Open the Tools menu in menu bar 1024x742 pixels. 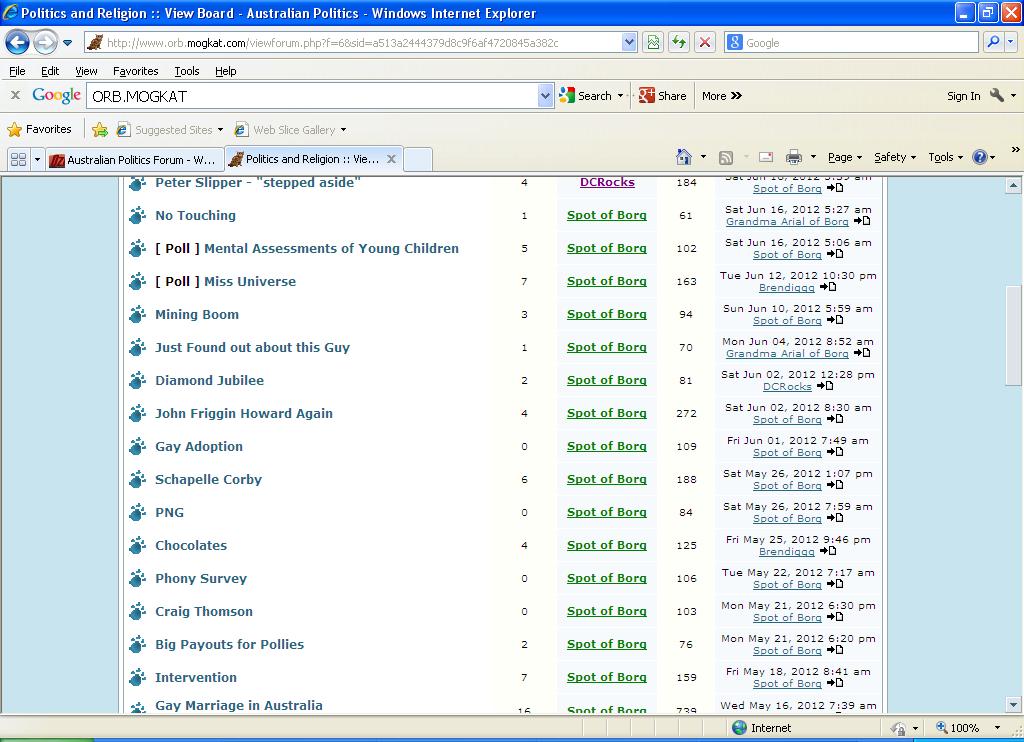[x=186, y=71]
